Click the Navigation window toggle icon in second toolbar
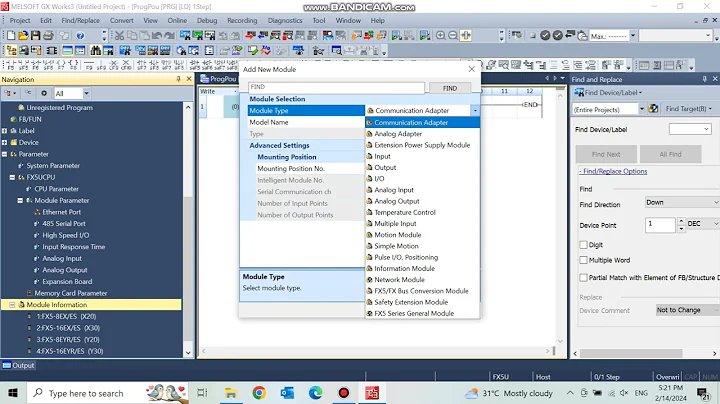Image resolution: width=720 pixels, height=404 pixels. click(11, 50)
